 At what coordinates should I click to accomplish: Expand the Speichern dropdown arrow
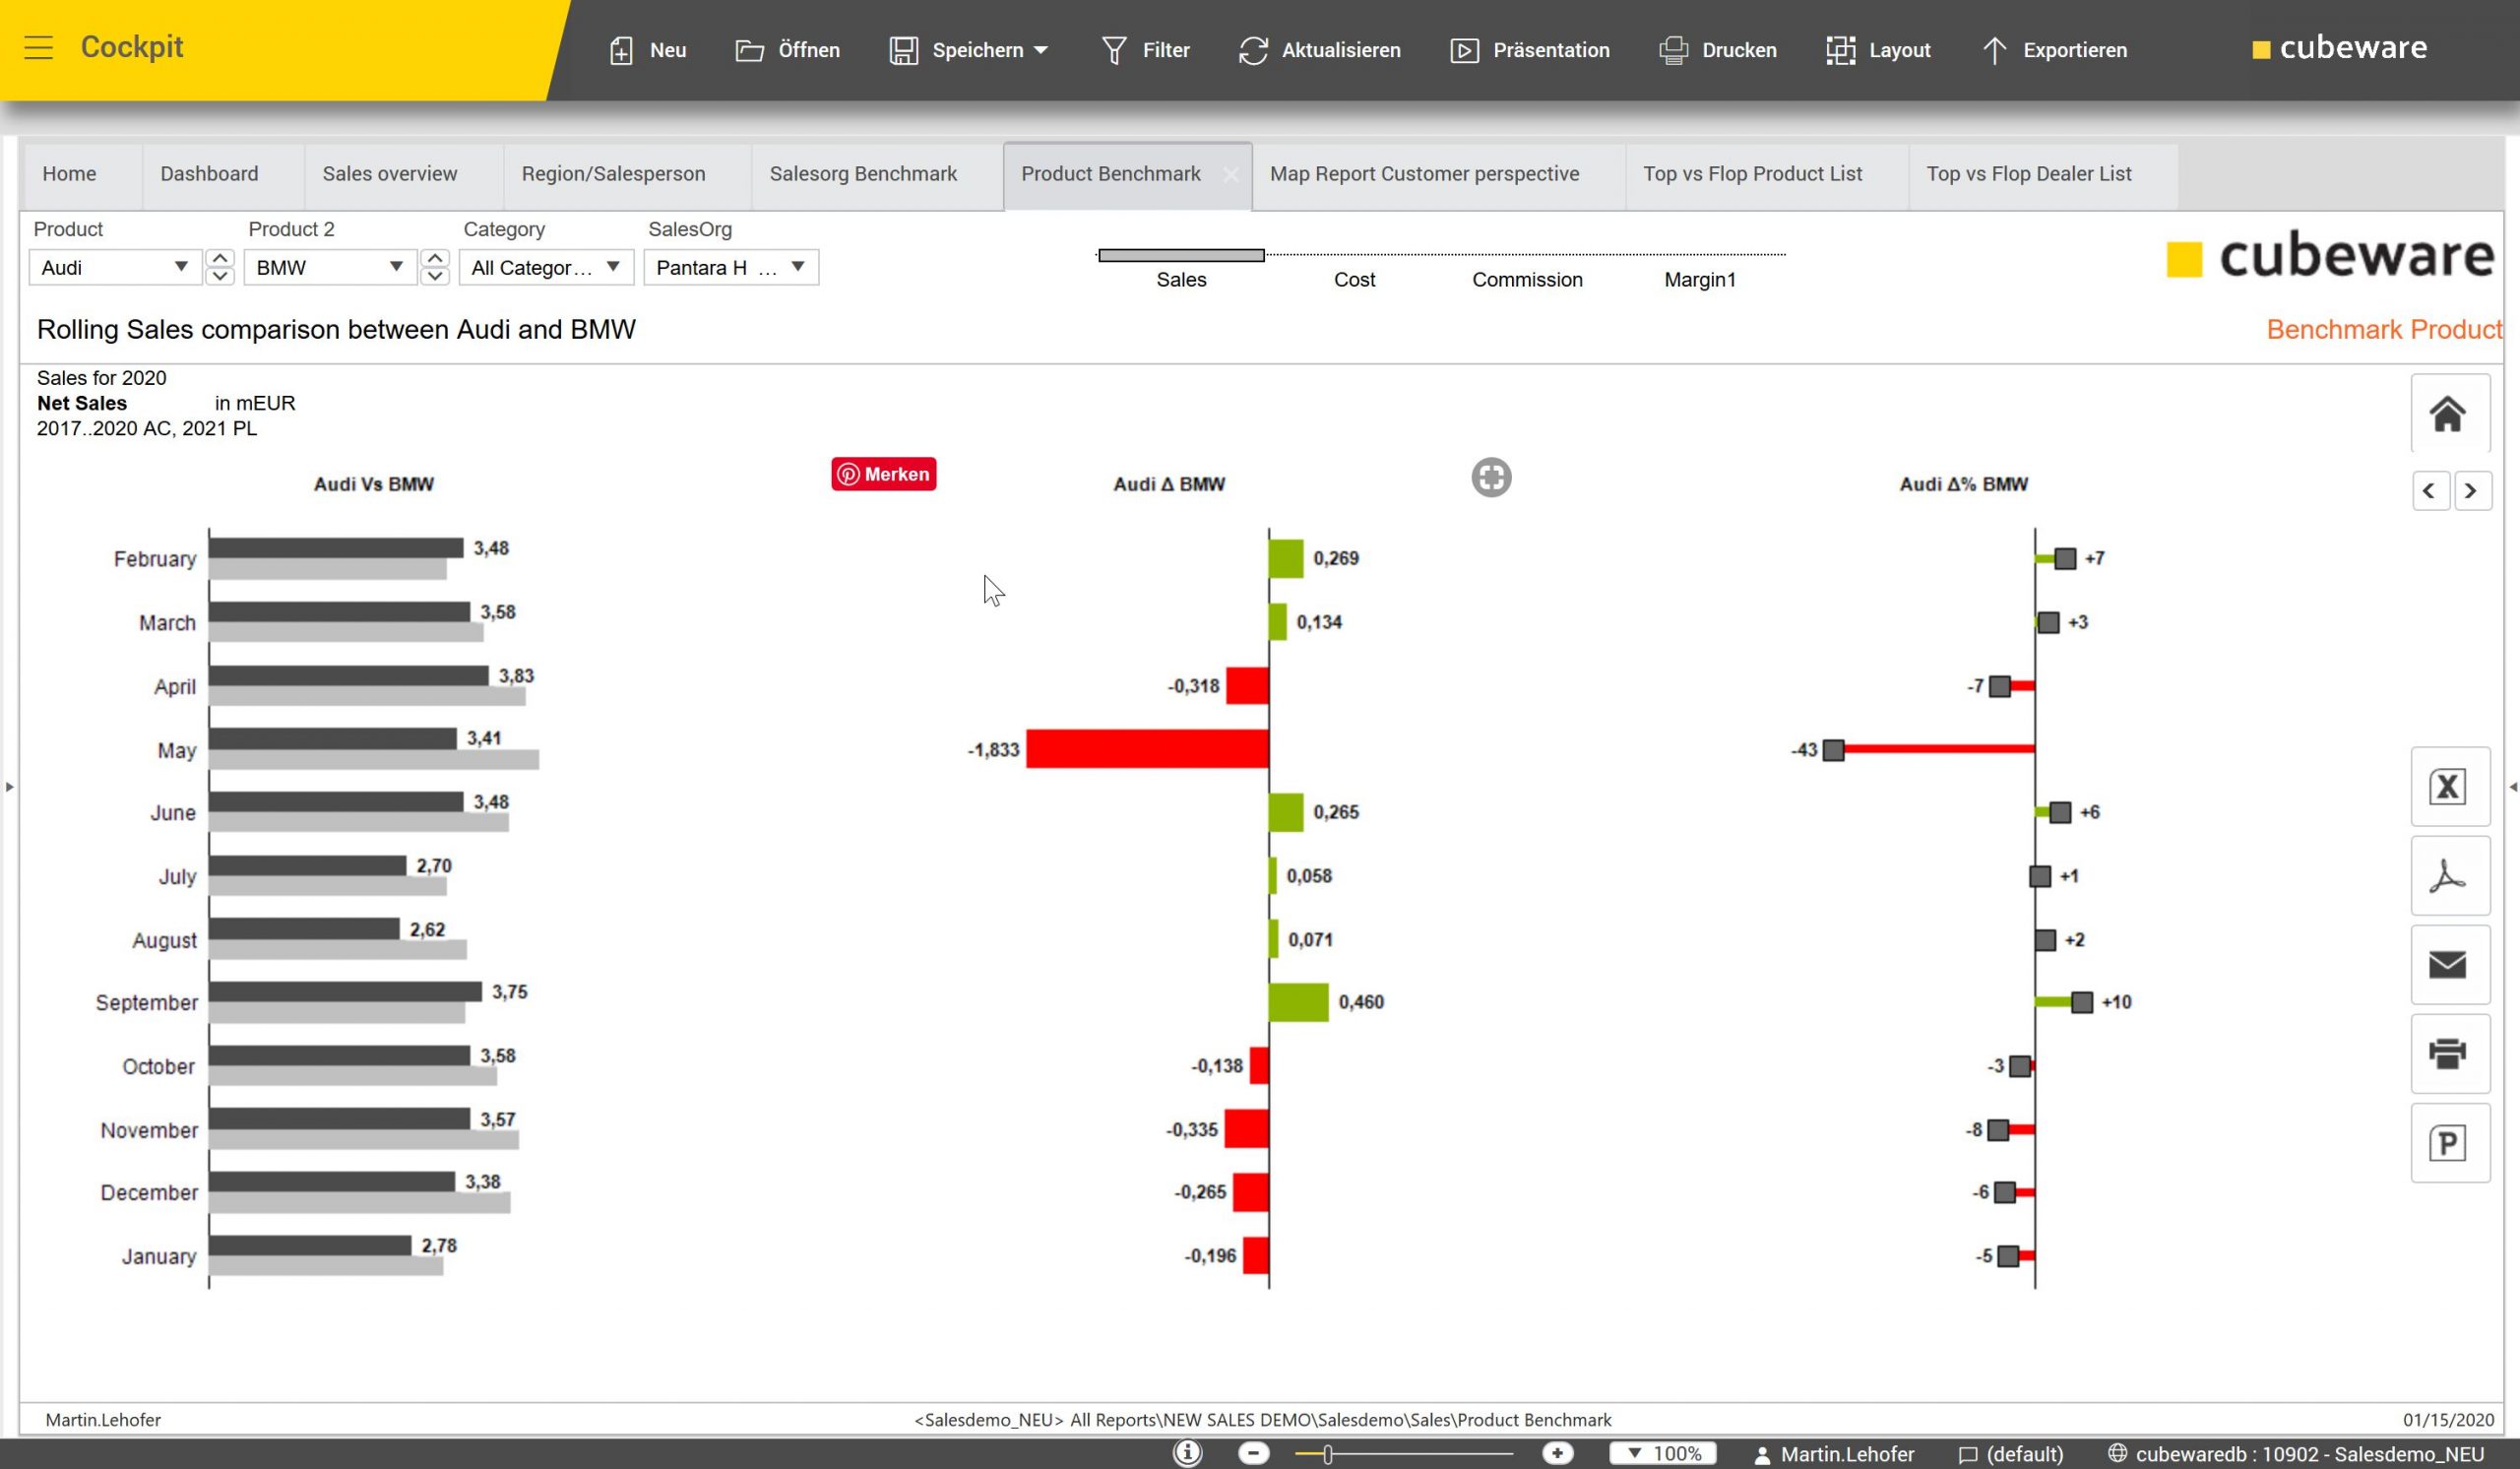point(1040,50)
